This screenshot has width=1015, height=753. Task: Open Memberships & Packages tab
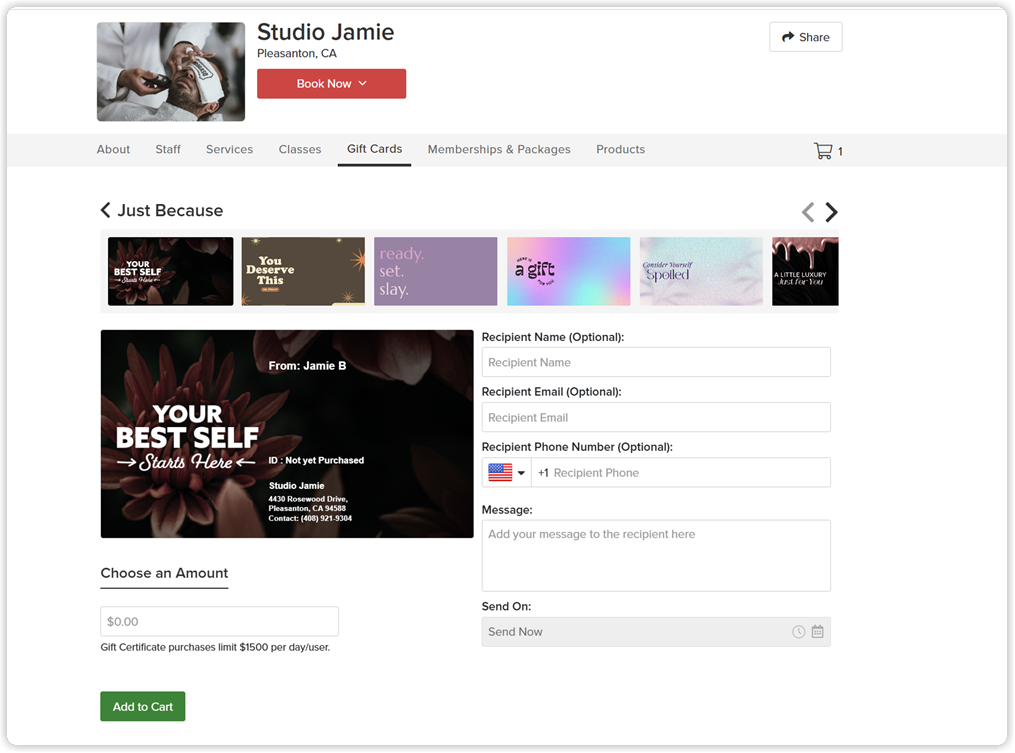(x=499, y=150)
